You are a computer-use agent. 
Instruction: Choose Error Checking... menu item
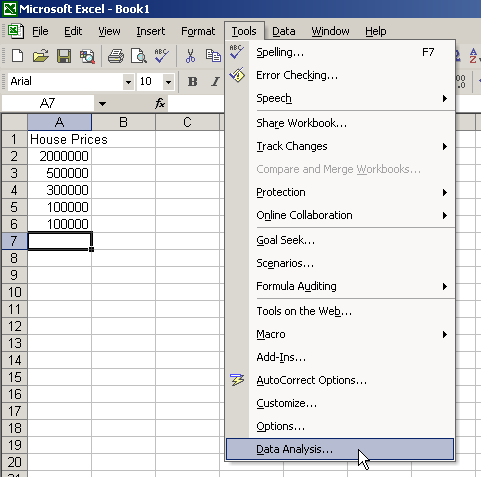click(x=340, y=75)
